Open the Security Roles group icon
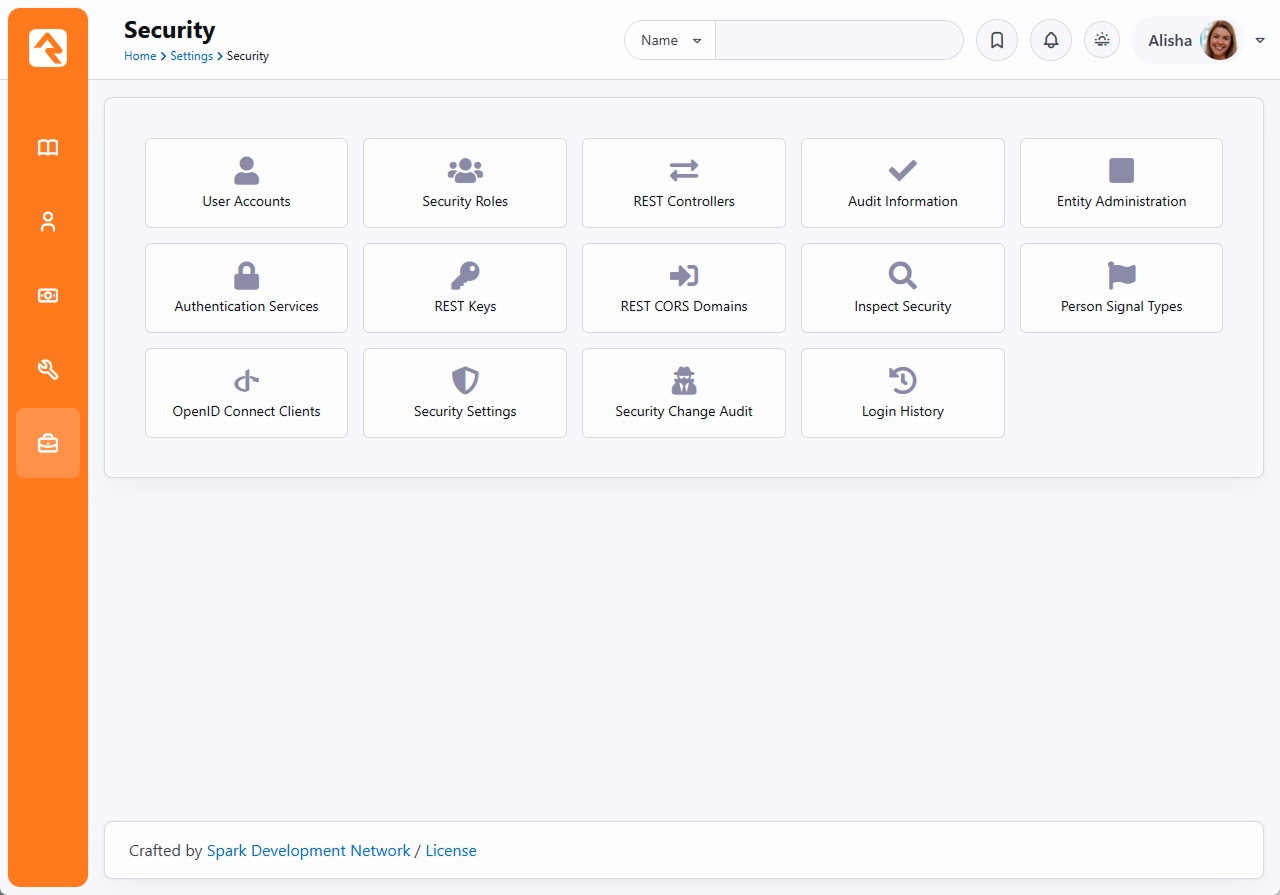The height and width of the screenshot is (895, 1280). (x=465, y=171)
